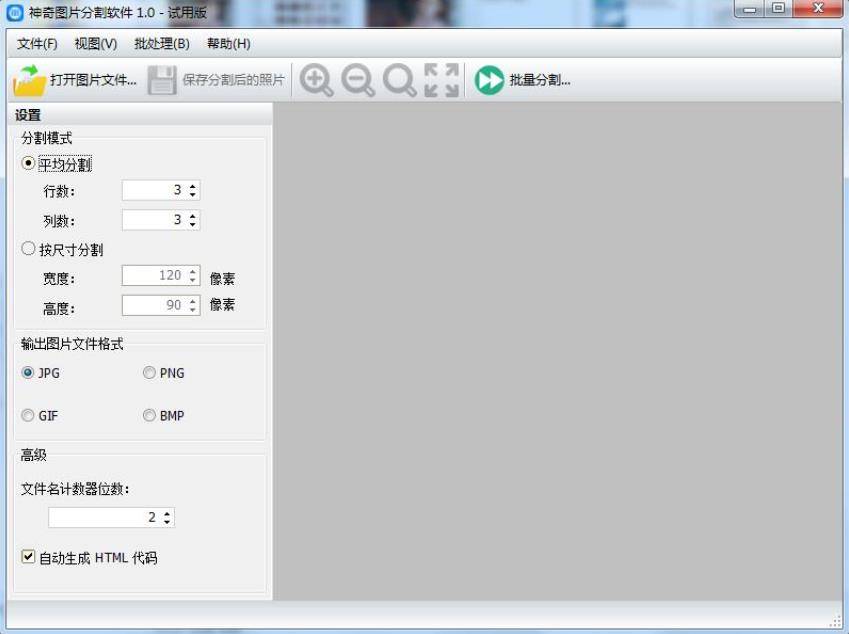
Task: Increase the 文件名计数器位数 spinner value
Action: [x=167, y=513]
